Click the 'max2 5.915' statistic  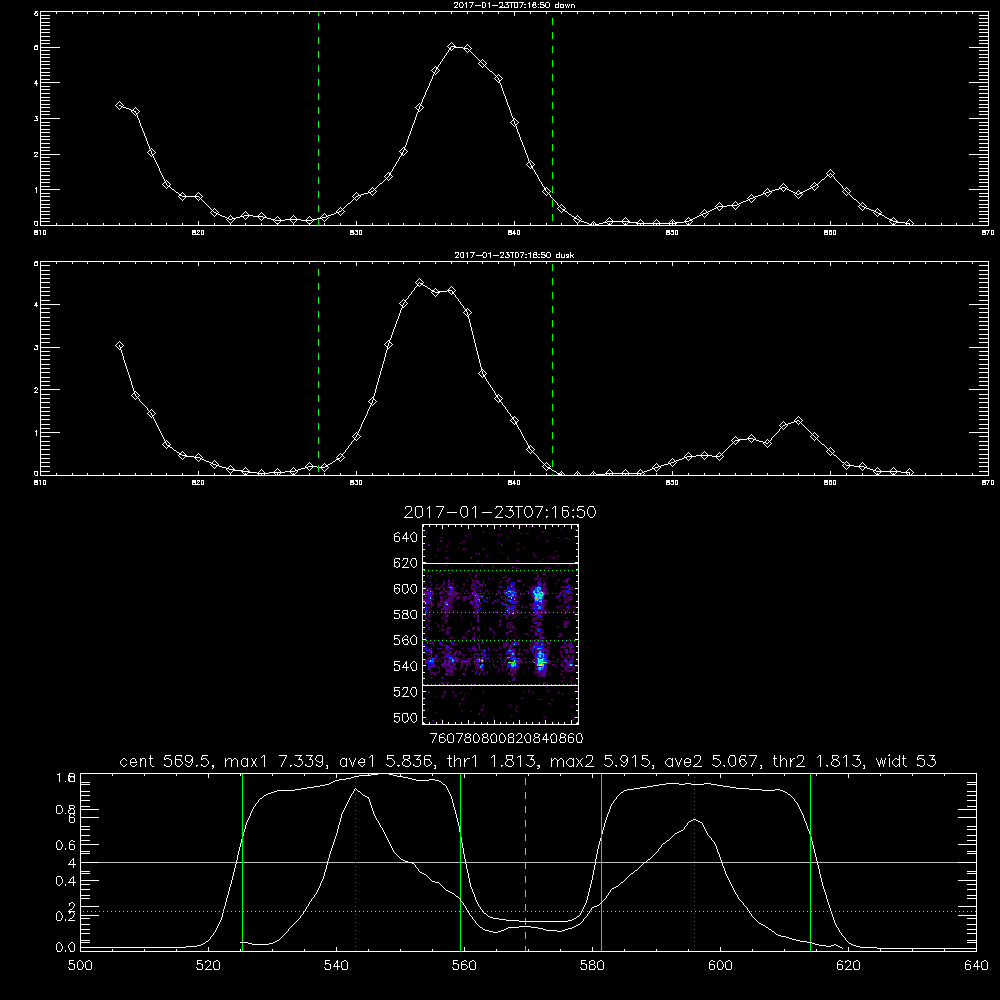tap(600, 761)
